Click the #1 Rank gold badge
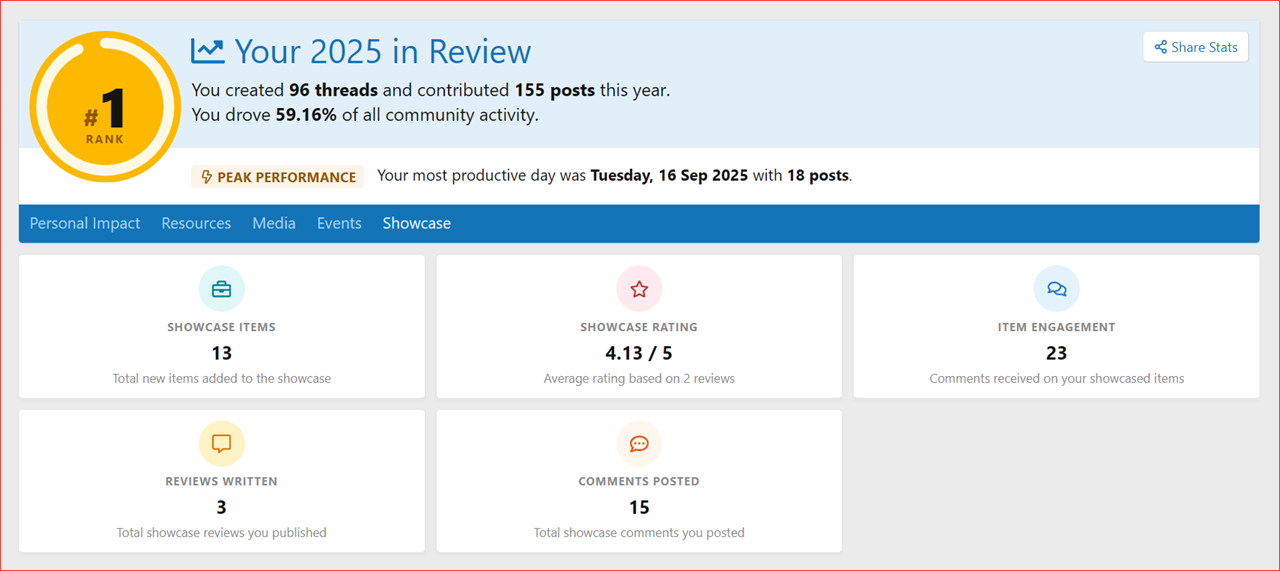 [105, 106]
